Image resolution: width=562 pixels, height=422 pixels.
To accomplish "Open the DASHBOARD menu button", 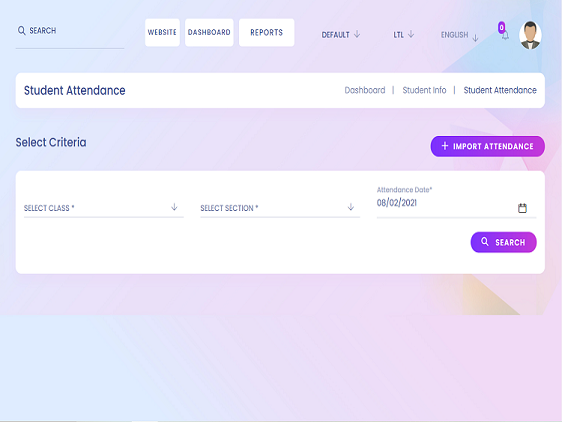I will coord(209,33).
